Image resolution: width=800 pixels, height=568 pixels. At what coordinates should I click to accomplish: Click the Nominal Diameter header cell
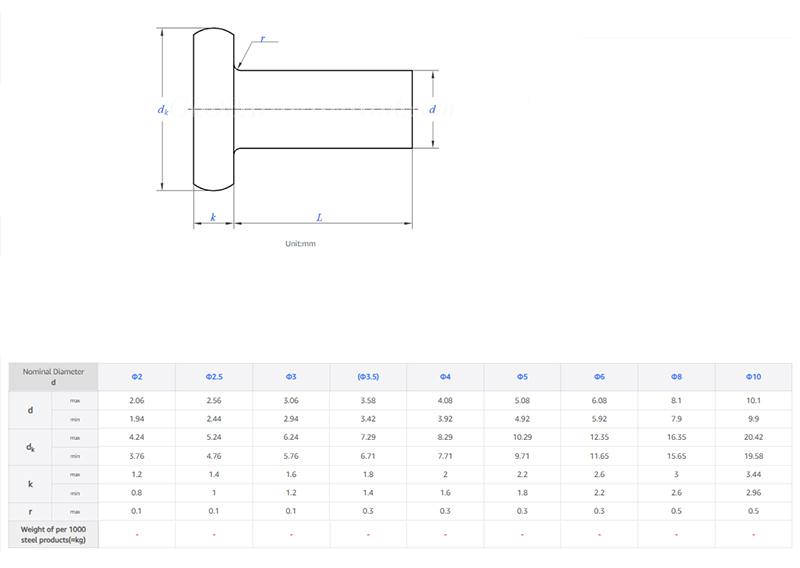tap(53, 376)
